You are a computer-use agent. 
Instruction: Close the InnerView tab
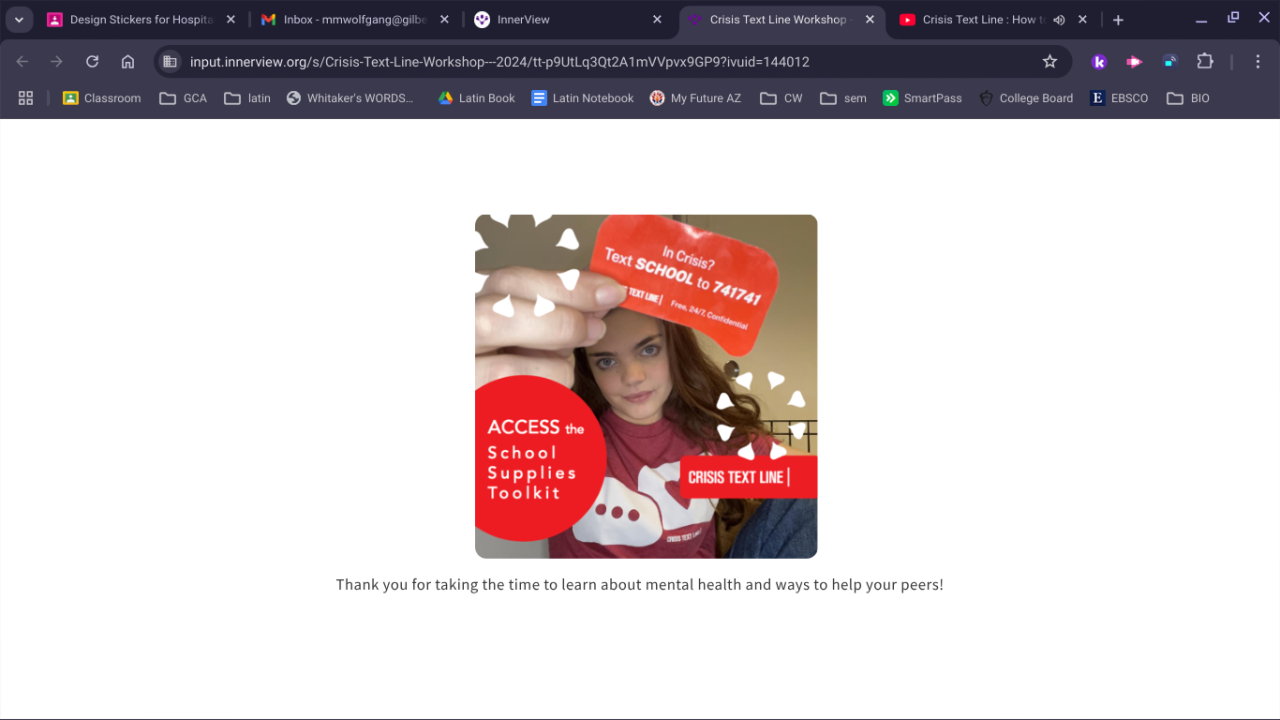click(657, 20)
